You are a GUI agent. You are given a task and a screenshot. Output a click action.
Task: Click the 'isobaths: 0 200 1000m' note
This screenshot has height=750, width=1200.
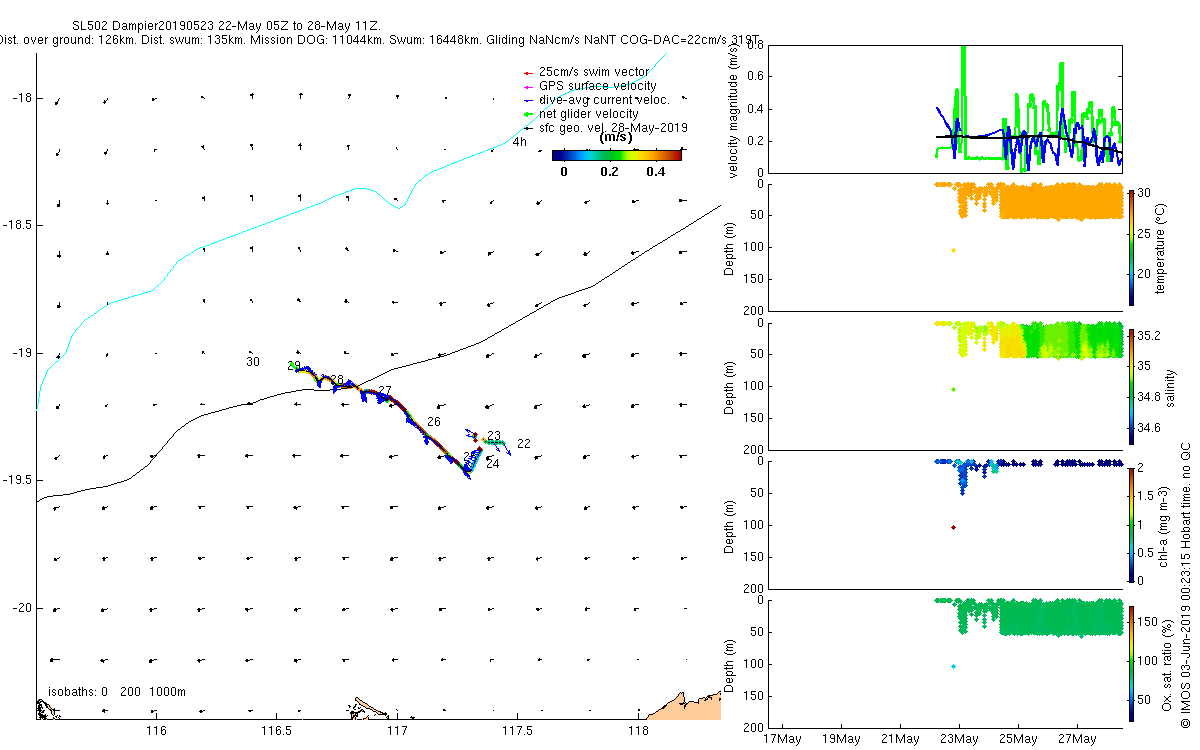click(117, 692)
